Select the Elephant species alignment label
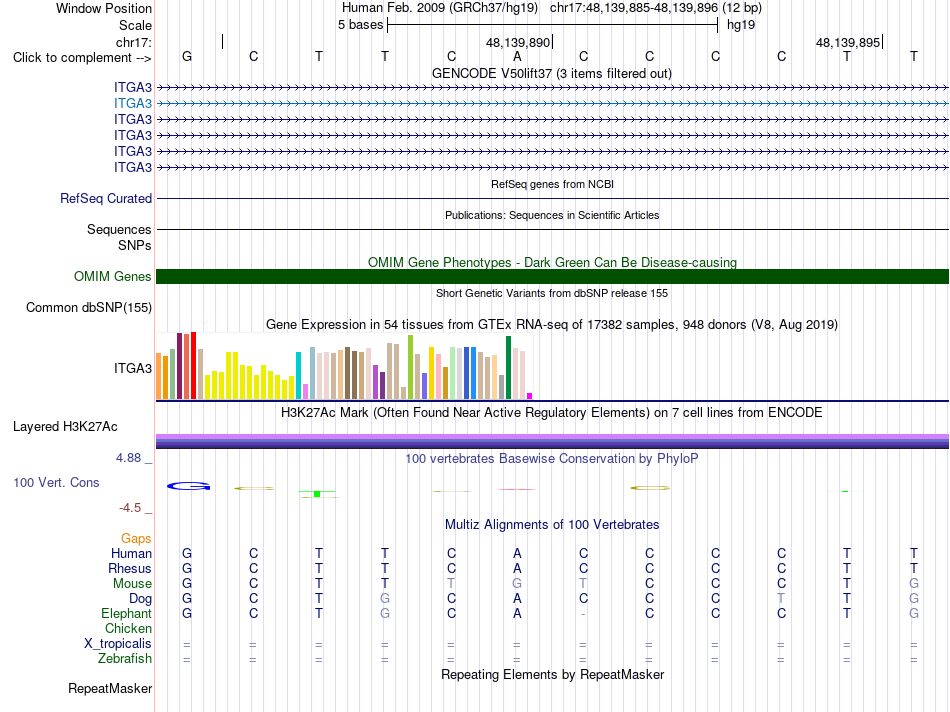This screenshot has height=712, width=950. coord(127,613)
